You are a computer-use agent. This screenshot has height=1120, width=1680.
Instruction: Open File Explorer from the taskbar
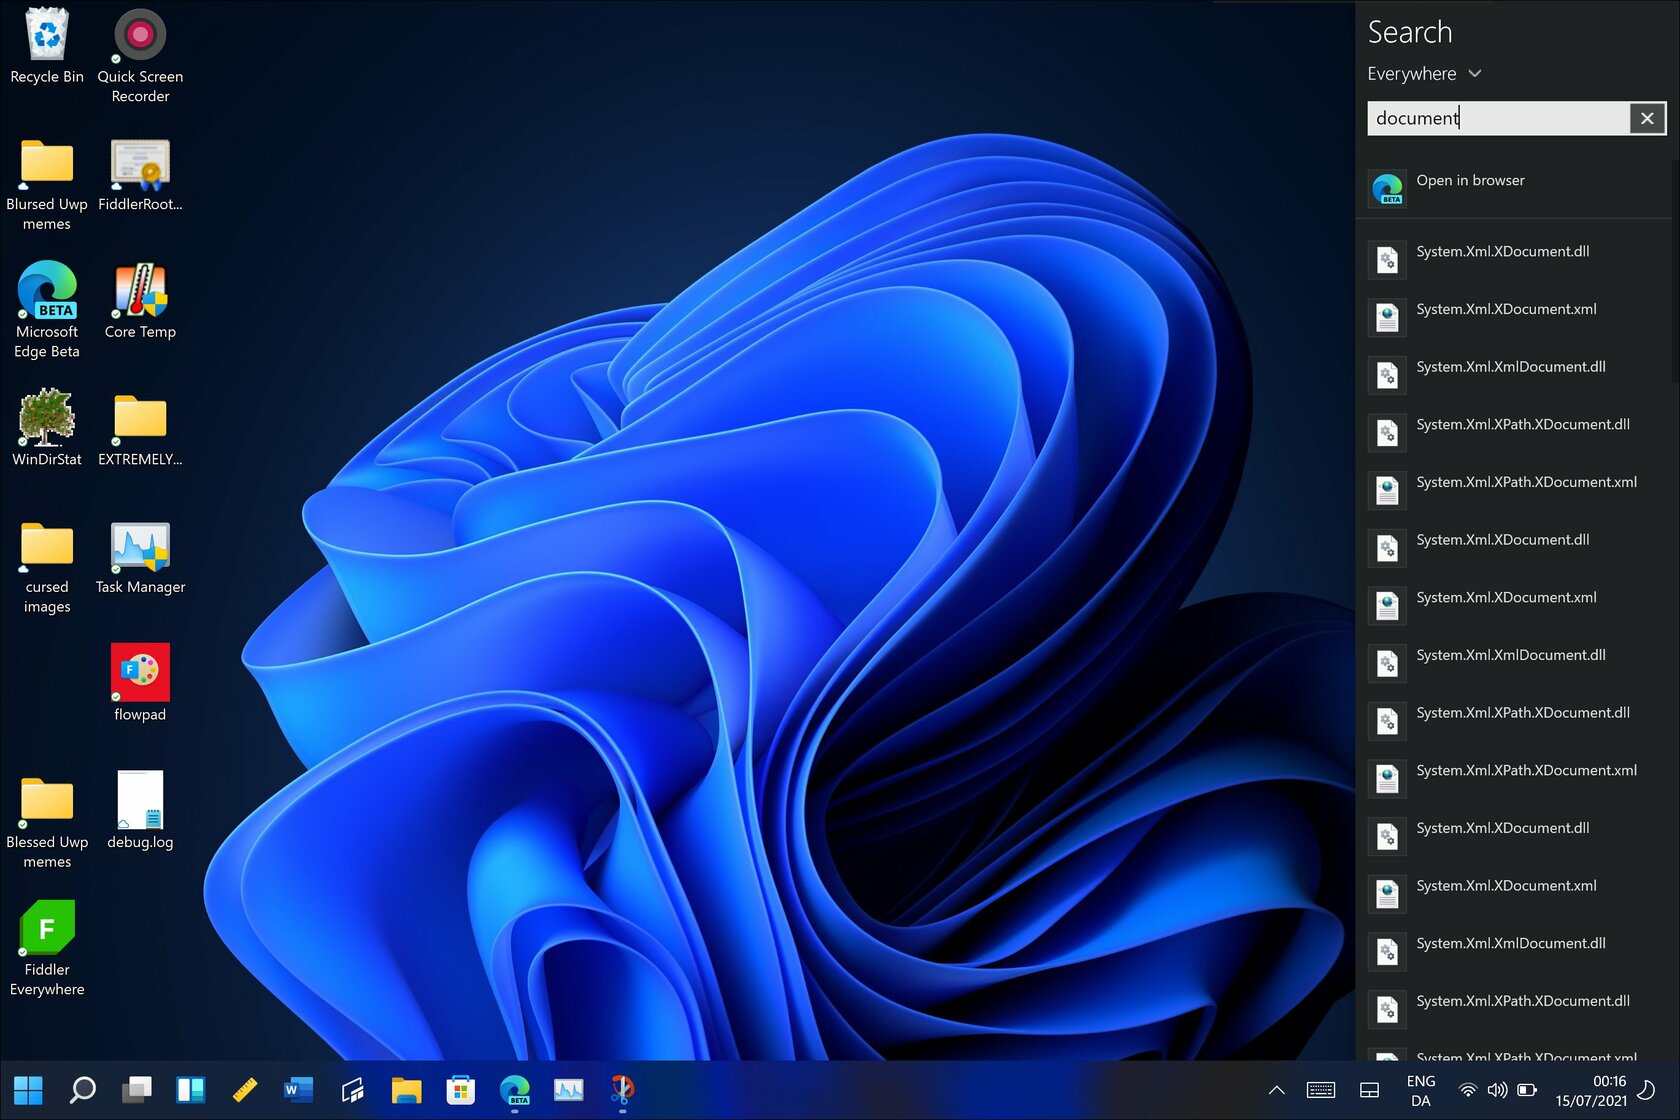click(406, 1089)
